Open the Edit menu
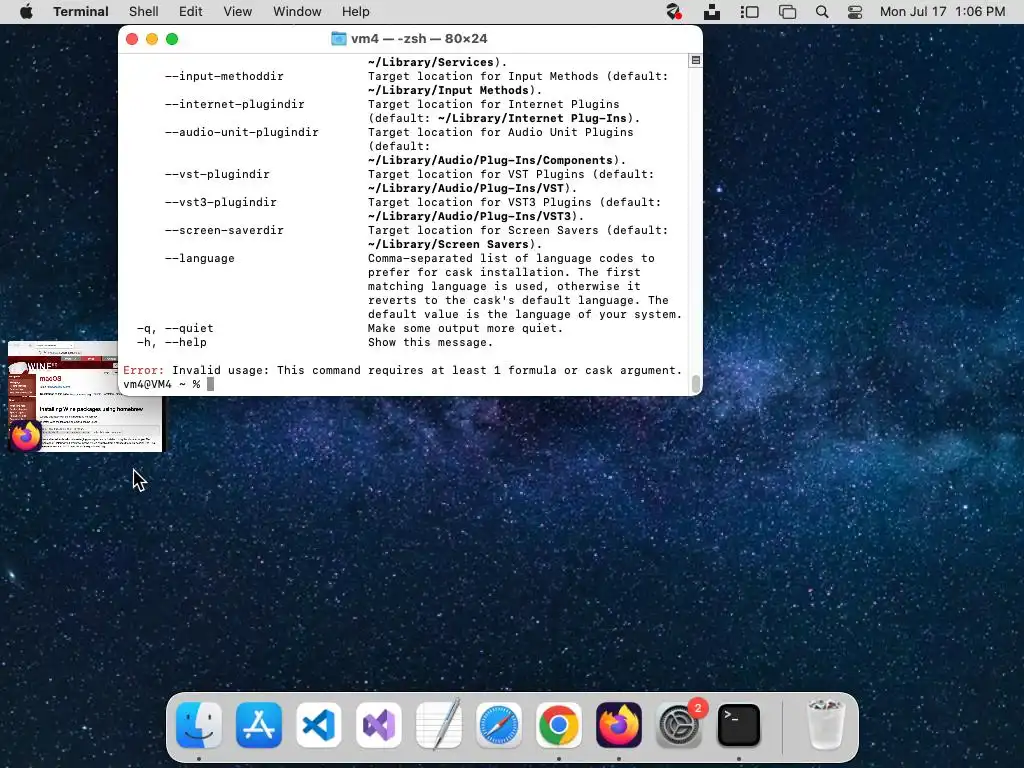 coord(191,12)
